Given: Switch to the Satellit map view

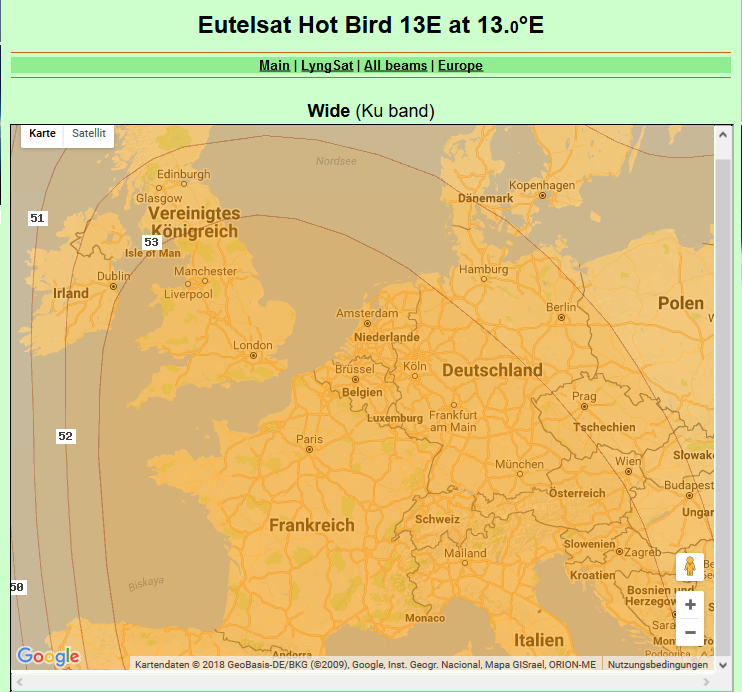Looking at the screenshot, I should pyautogui.click(x=89, y=134).
